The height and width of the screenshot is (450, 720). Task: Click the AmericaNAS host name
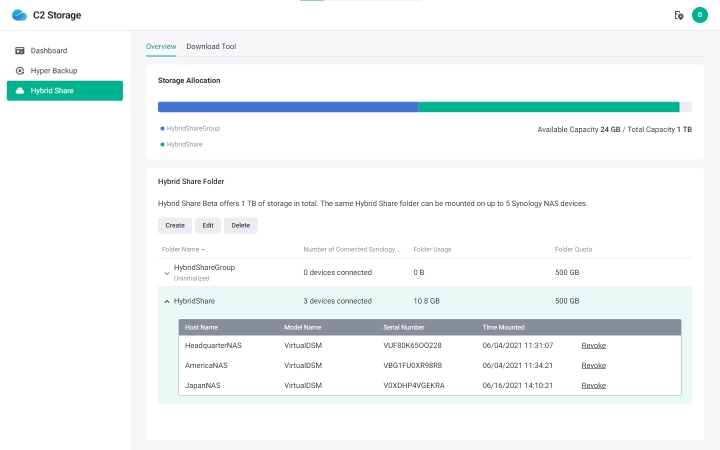(206, 366)
